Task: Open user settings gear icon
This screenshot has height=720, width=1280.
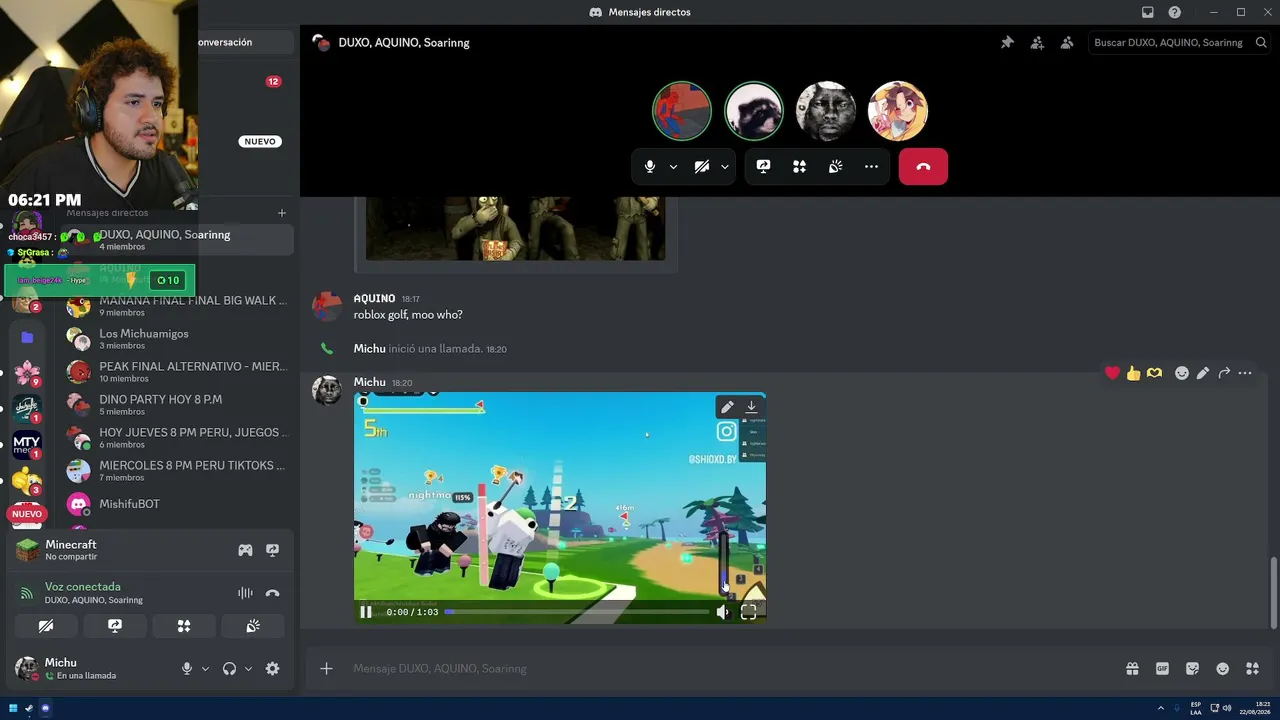Action: [272, 669]
